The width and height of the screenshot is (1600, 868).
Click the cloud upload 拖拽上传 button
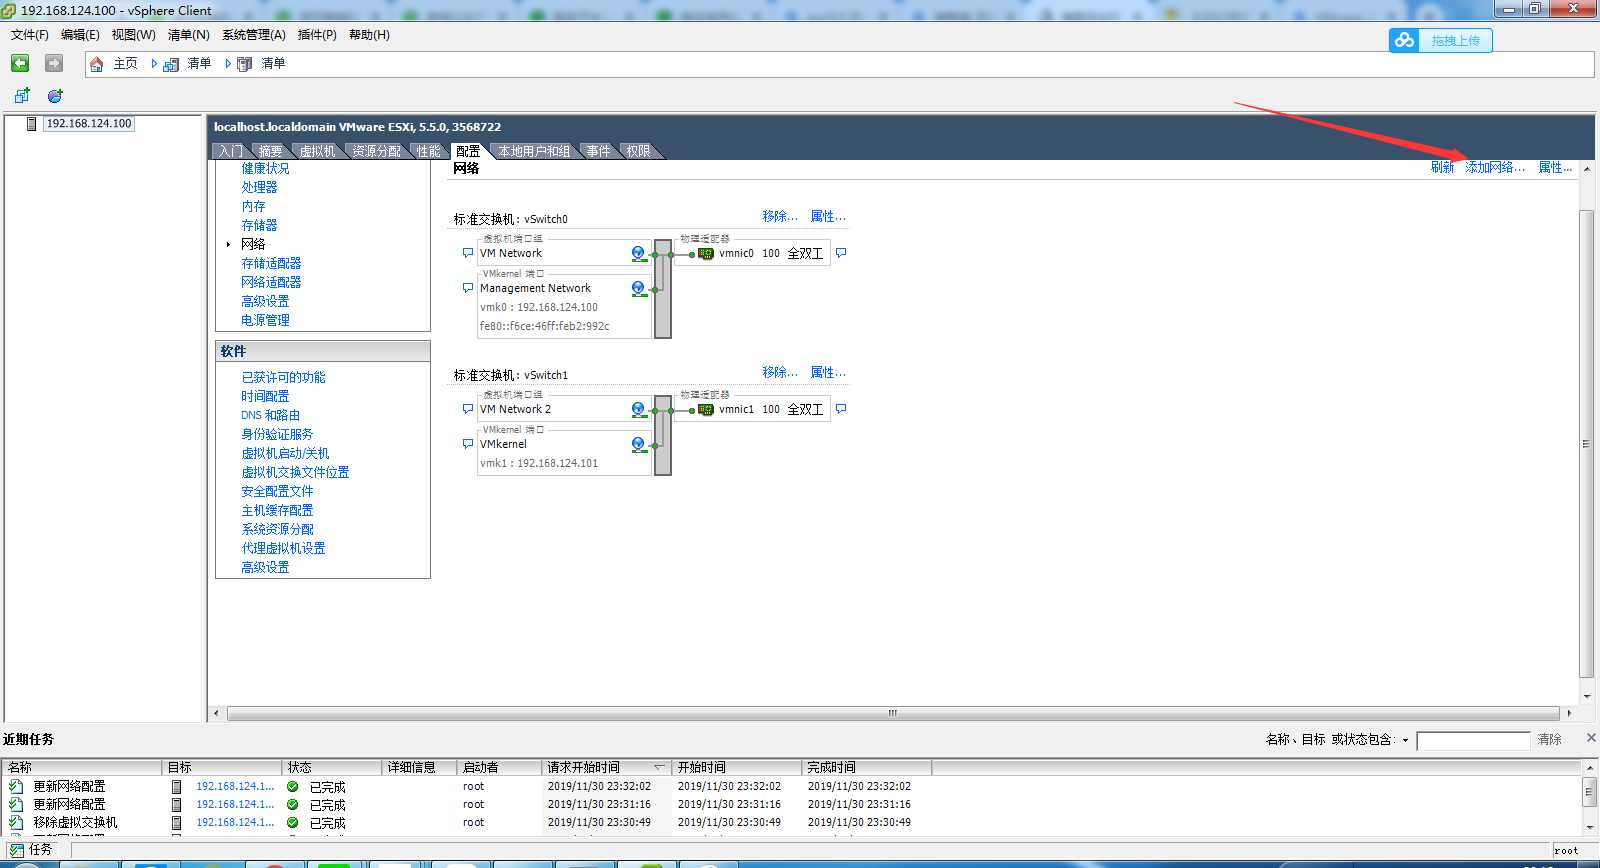(1440, 40)
